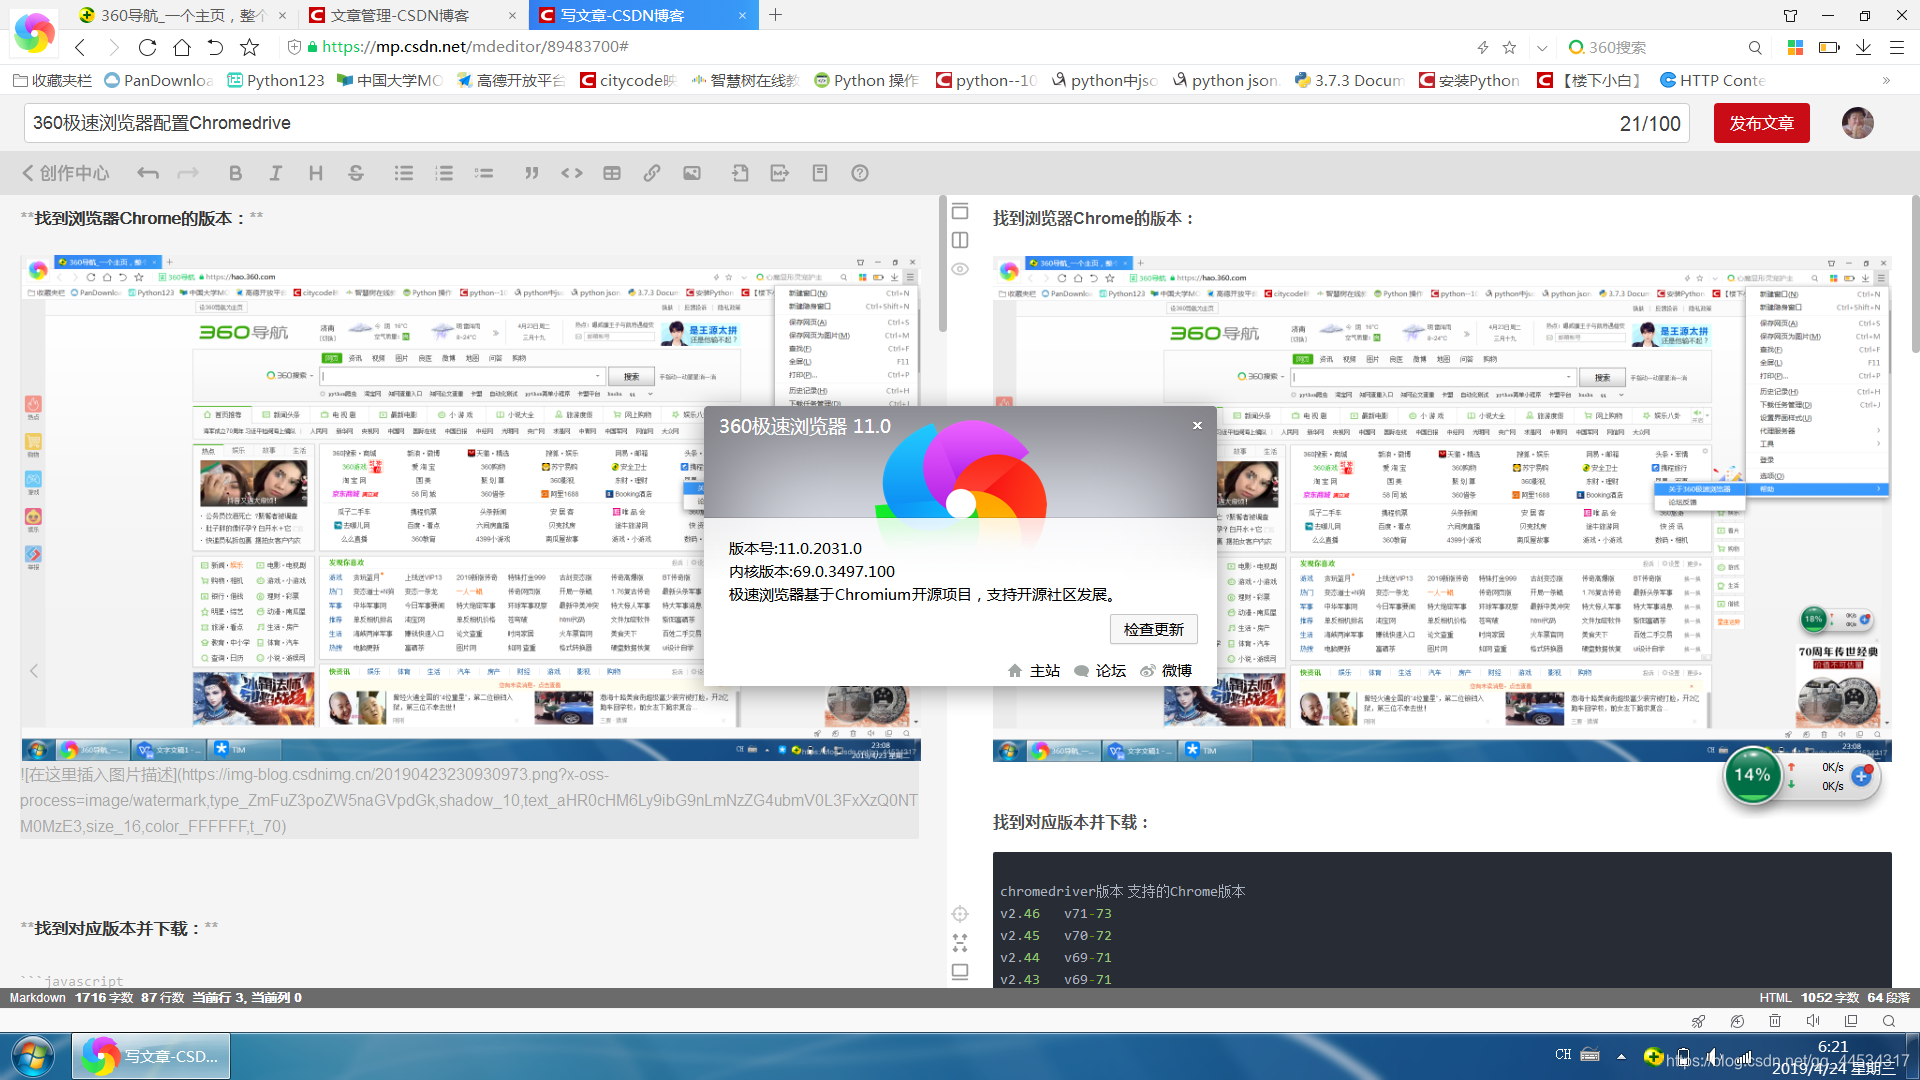Expand the bookmarks bar overflow chevron
The width and height of the screenshot is (1920, 1080).
1886,80
